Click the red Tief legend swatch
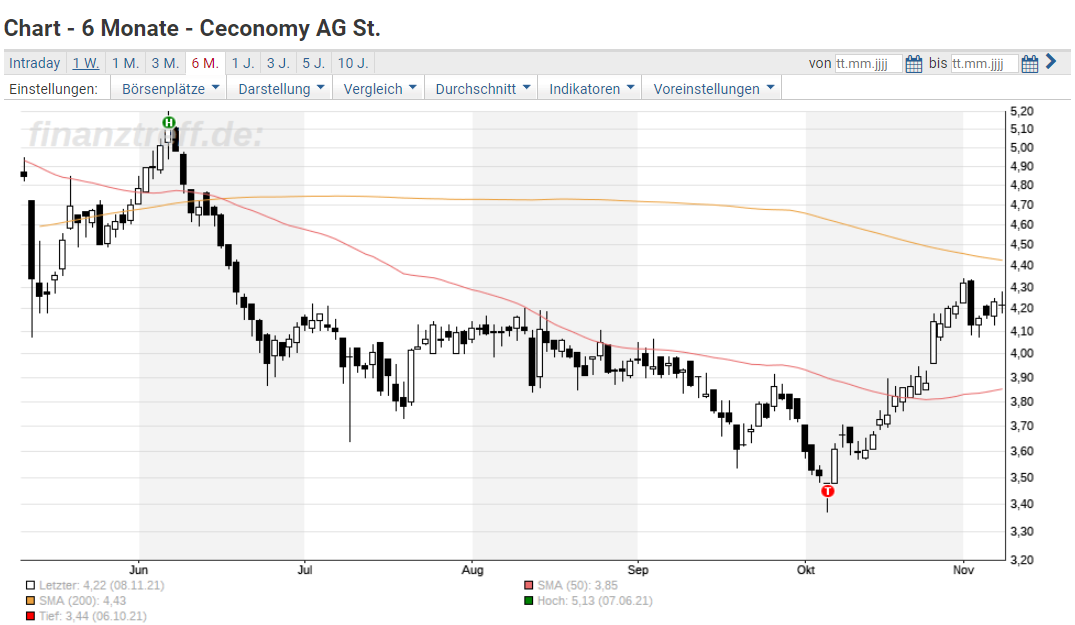The image size is (1075, 625). tap(30, 616)
